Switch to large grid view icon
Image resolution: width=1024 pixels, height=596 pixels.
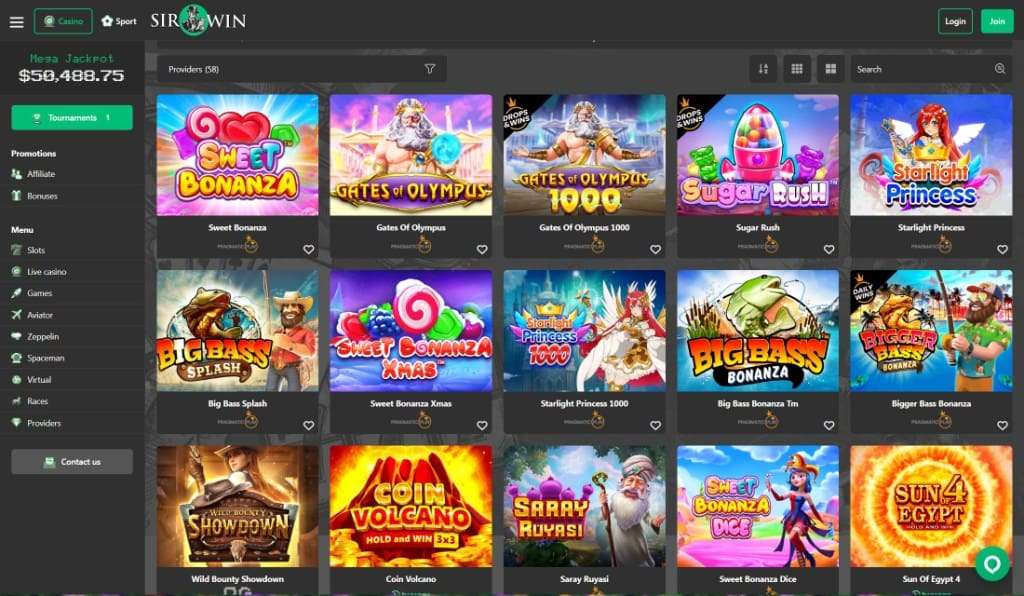(x=831, y=69)
